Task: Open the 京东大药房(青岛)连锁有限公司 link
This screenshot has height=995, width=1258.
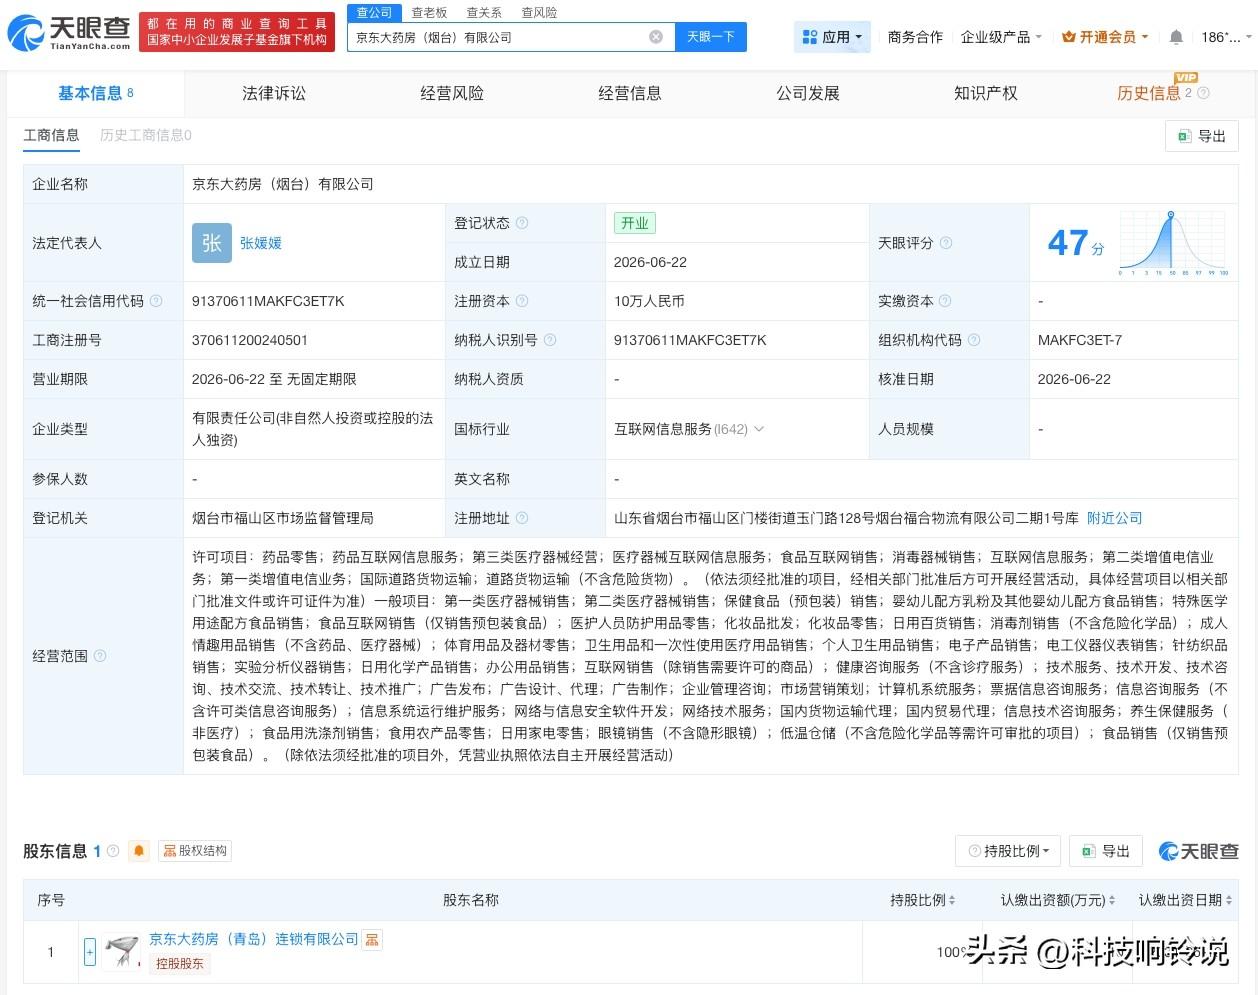Action: (253, 939)
